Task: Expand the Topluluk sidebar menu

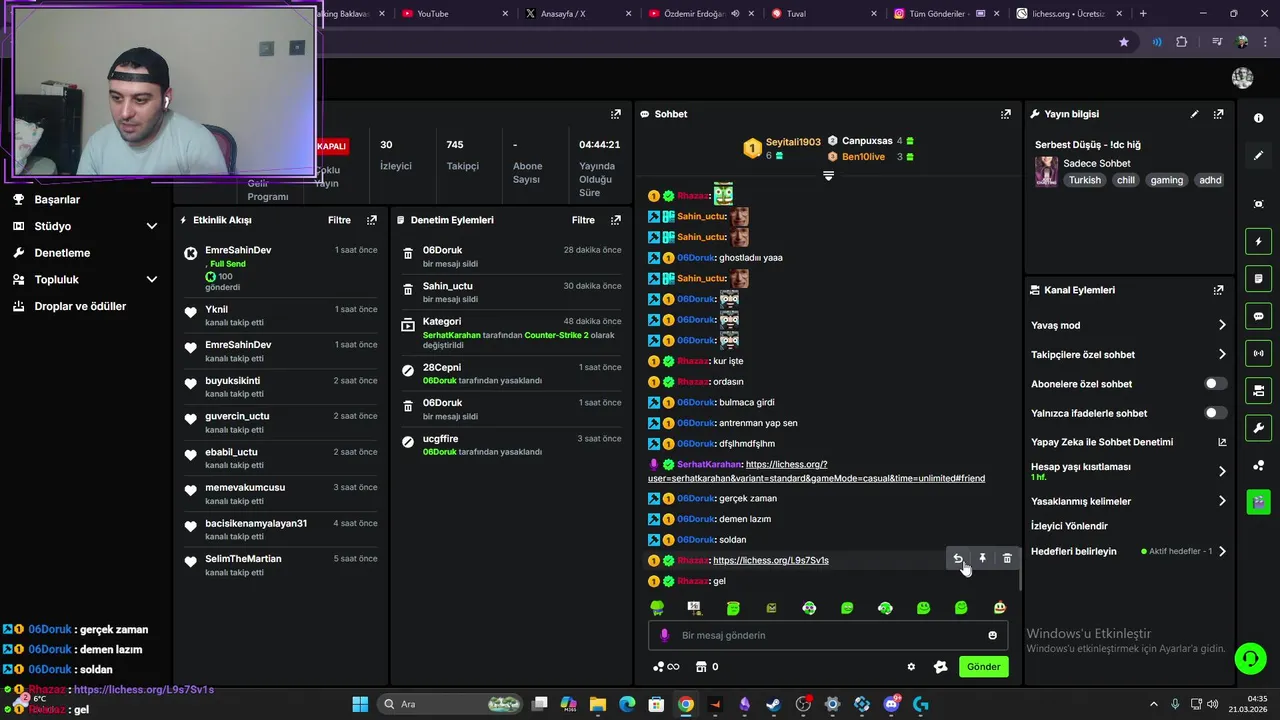Action: (x=152, y=279)
